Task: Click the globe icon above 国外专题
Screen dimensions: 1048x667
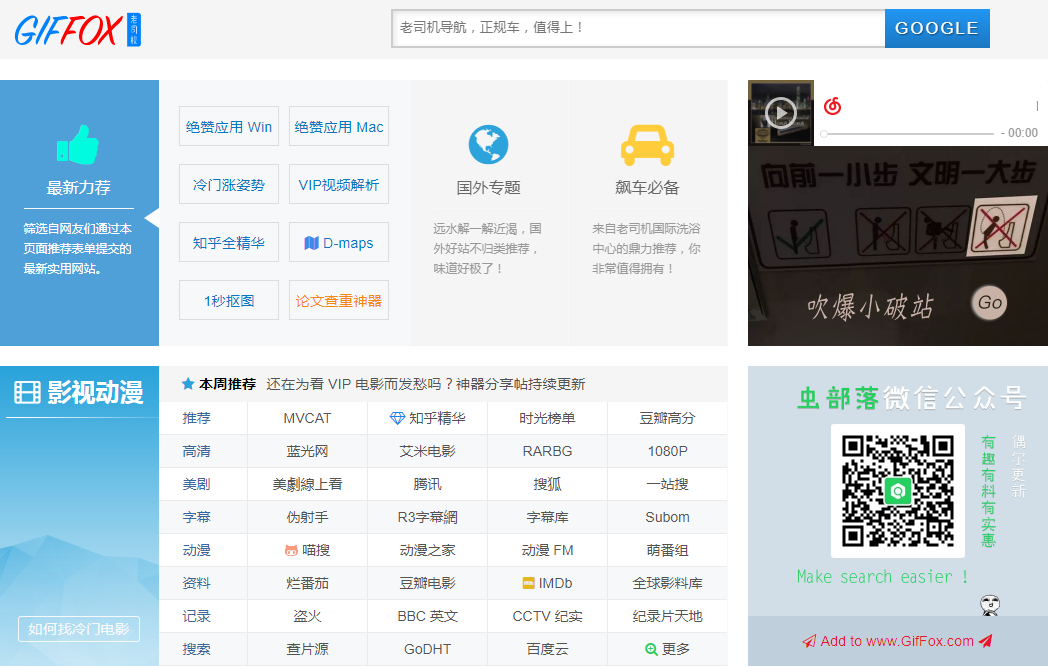Action: click(488, 145)
